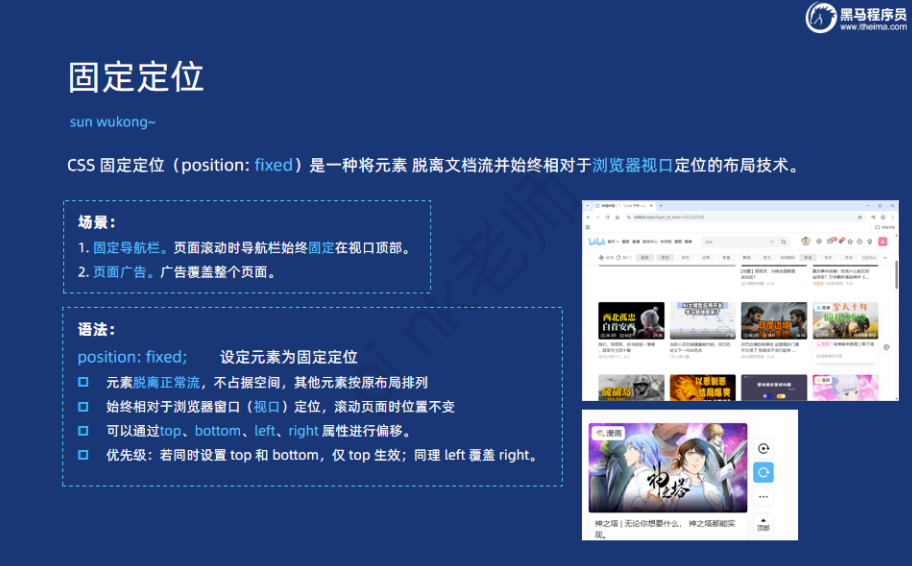Click the 固定导航栏 scenario text
This screenshot has height=566, width=912.
(126, 248)
